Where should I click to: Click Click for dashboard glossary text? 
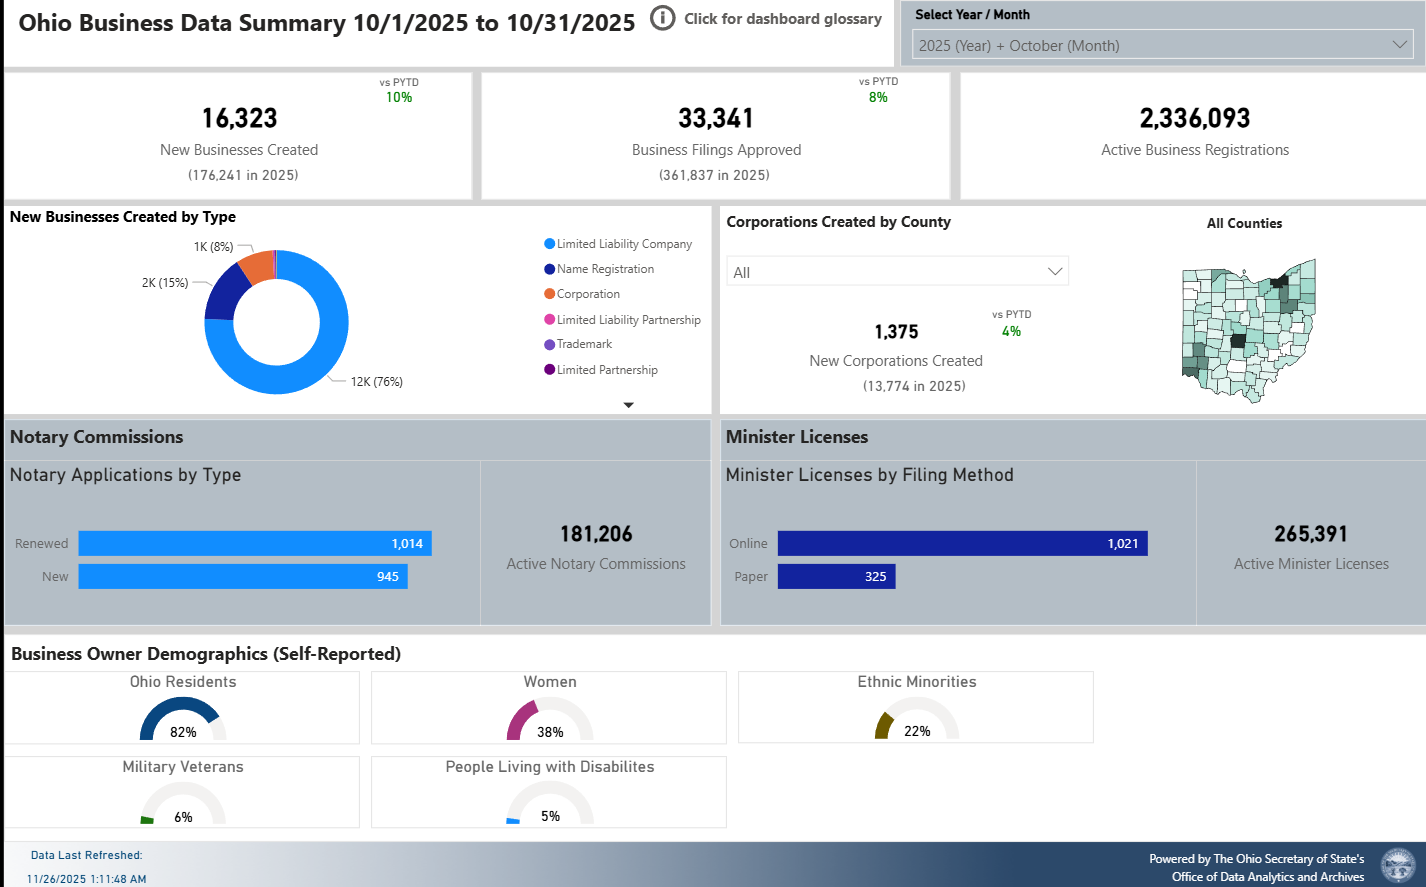point(782,18)
